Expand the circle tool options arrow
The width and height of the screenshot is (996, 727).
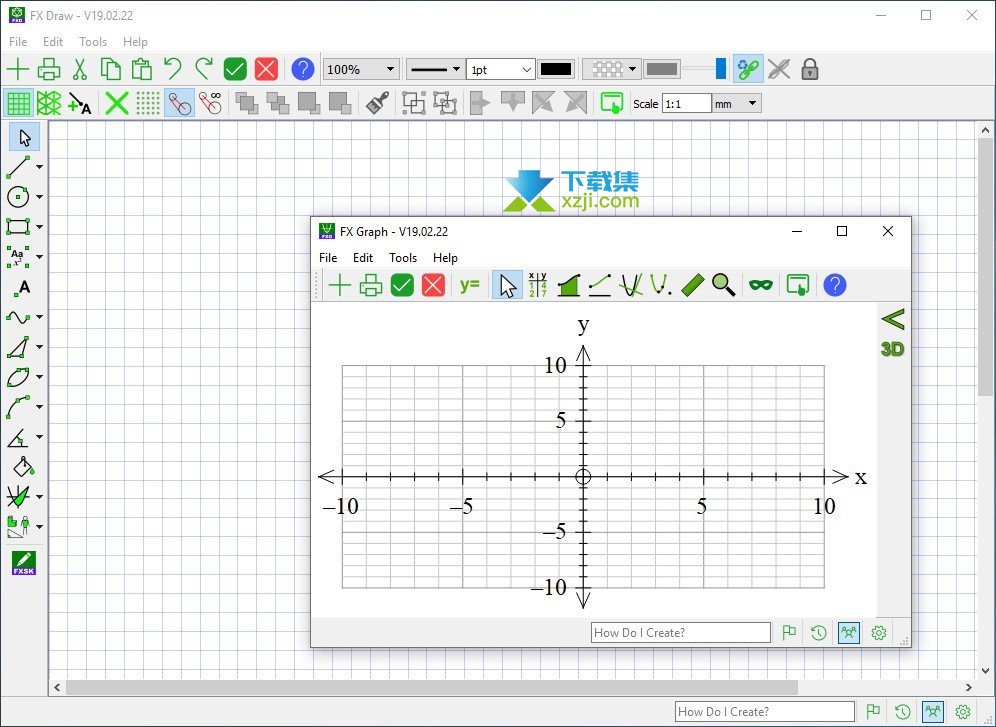[x=39, y=197]
